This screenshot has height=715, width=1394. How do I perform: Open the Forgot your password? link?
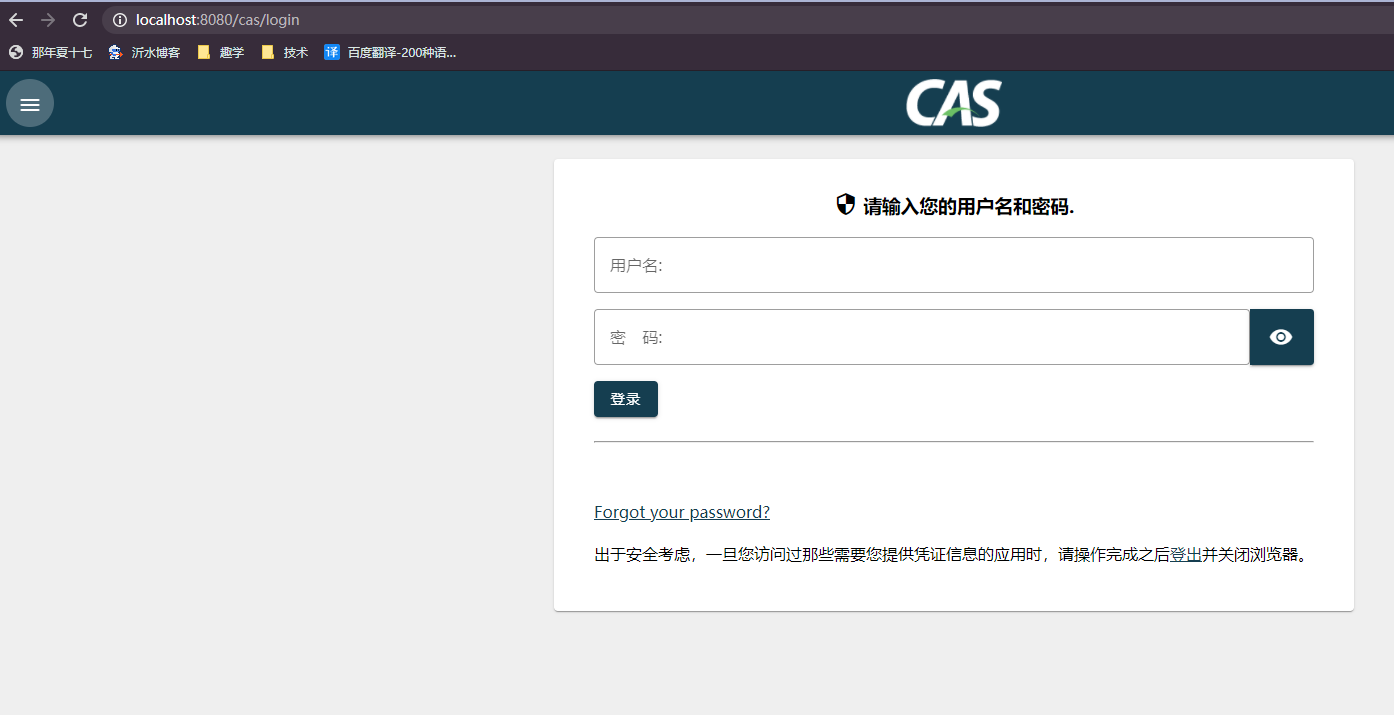pos(682,512)
